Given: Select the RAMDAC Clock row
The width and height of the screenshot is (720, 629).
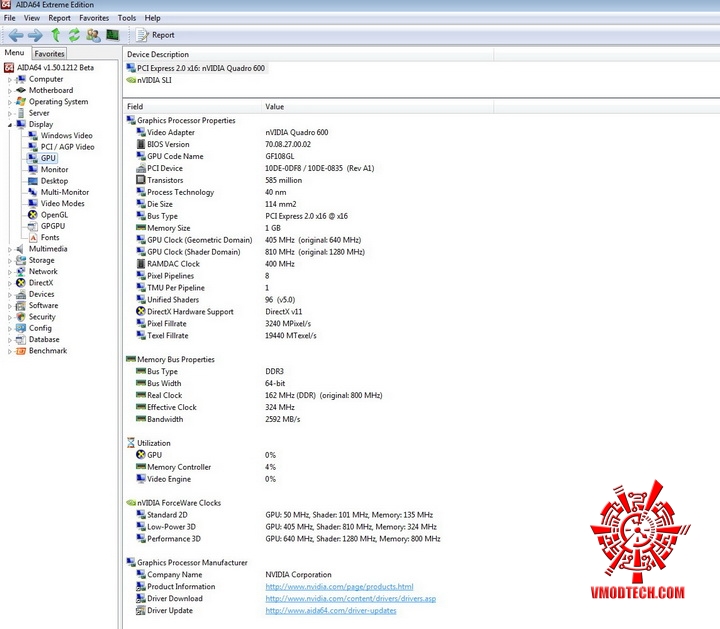Looking at the screenshot, I should pos(215,264).
